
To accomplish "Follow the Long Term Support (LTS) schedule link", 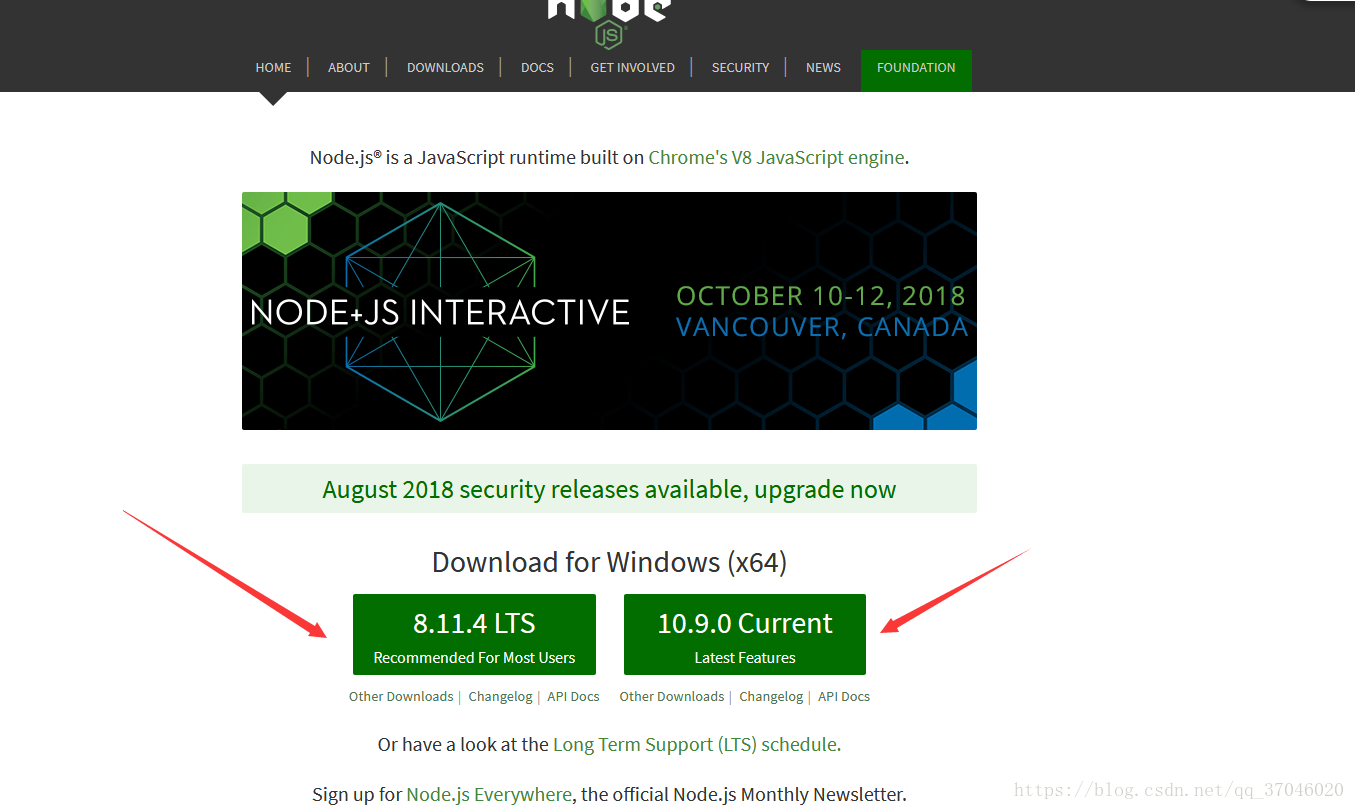I will coord(695,744).
